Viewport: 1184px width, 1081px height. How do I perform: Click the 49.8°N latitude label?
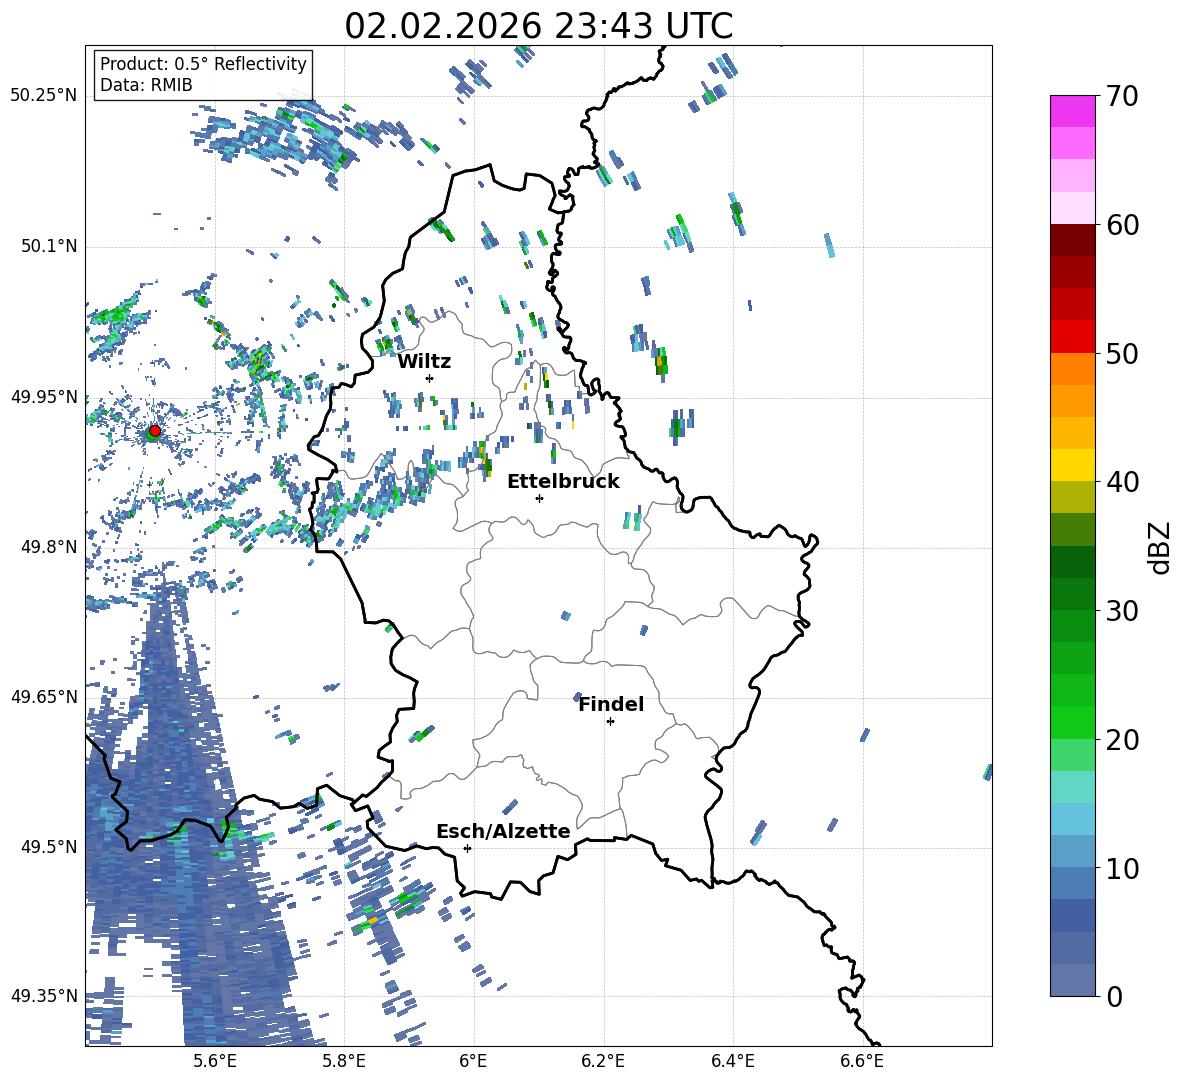click(49, 547)
